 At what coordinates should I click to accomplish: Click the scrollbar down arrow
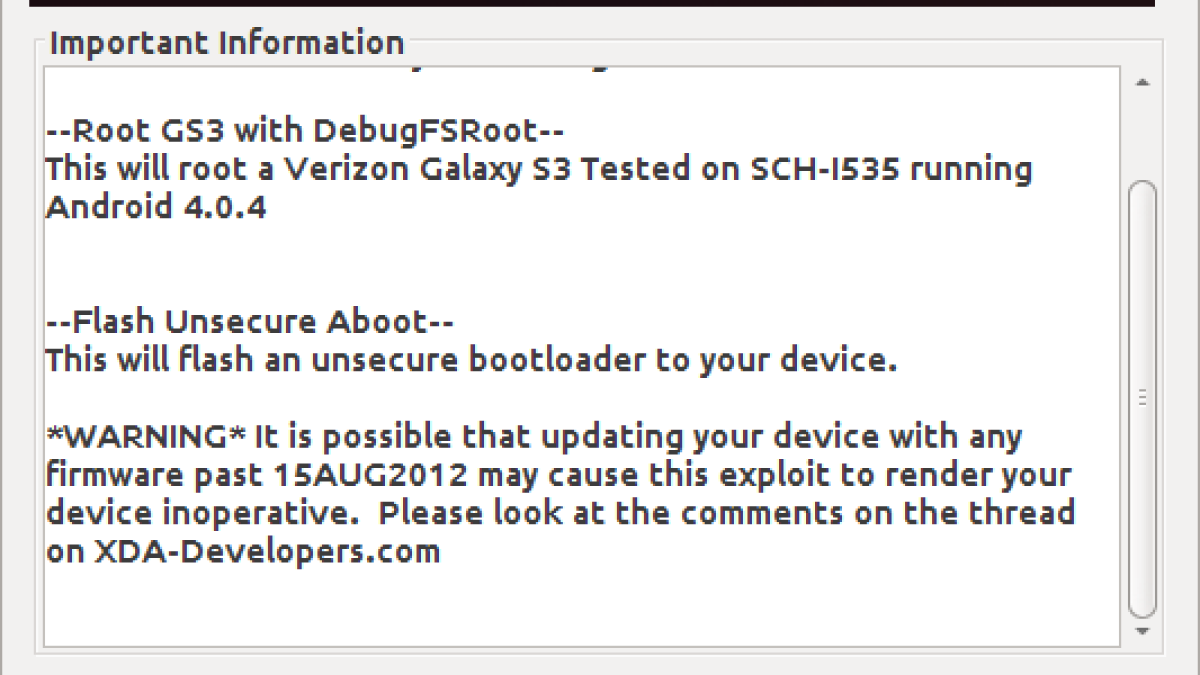[x=1142, y=631]
